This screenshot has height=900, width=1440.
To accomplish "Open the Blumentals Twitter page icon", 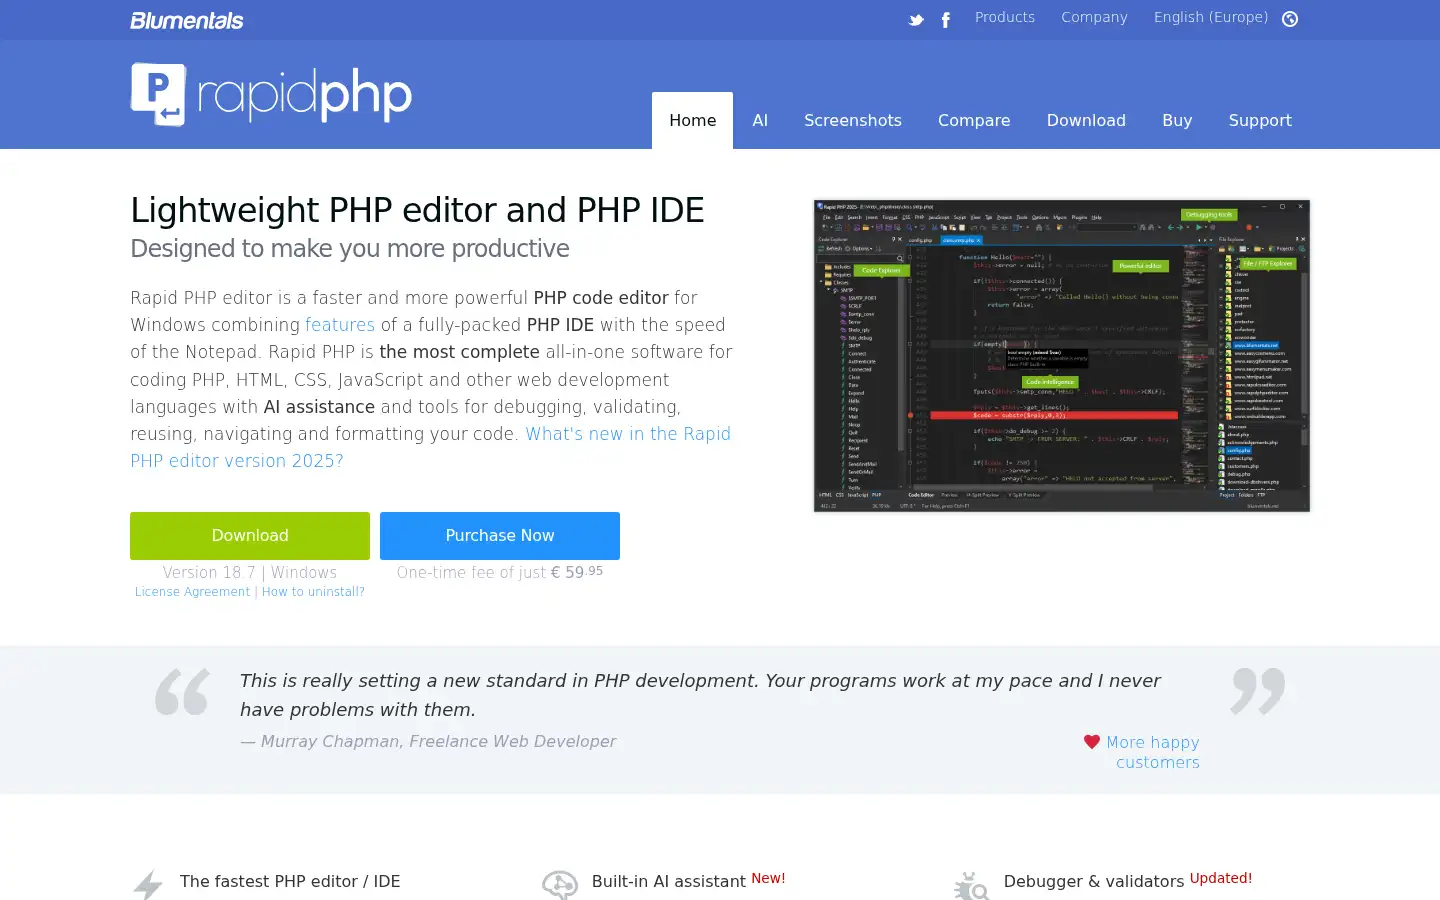I will 916,20.
